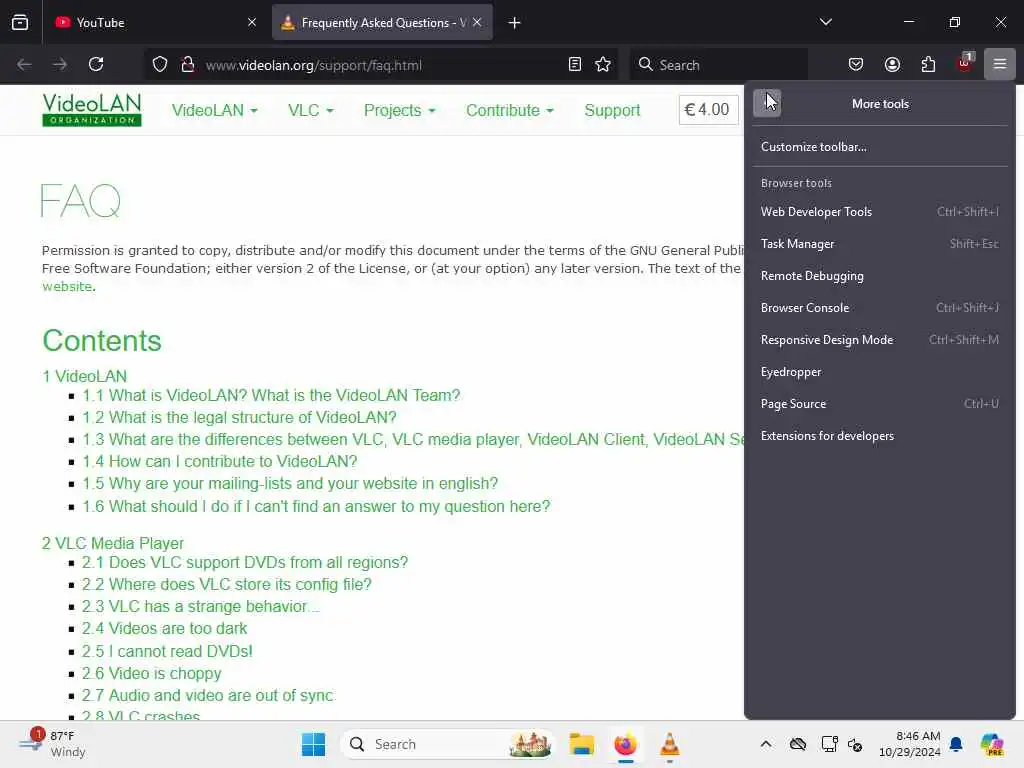Image resolution: width=1024 pixels, height=768 pixels.
Task: Click the VideoLAN Organization logo
Action: tap(91, 110)
